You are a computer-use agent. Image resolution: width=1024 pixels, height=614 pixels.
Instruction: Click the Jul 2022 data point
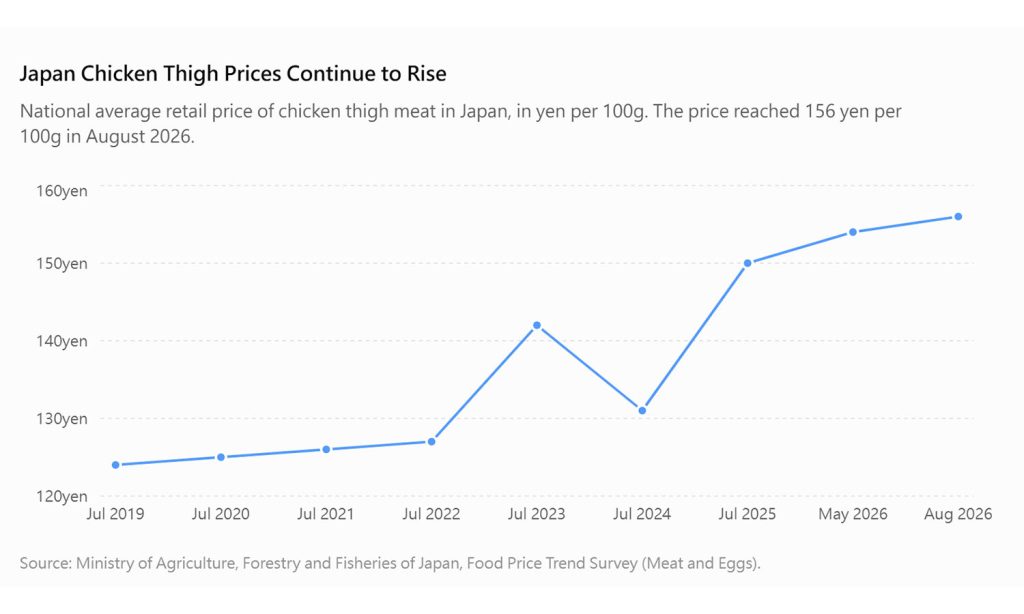[x=432, y=442]
